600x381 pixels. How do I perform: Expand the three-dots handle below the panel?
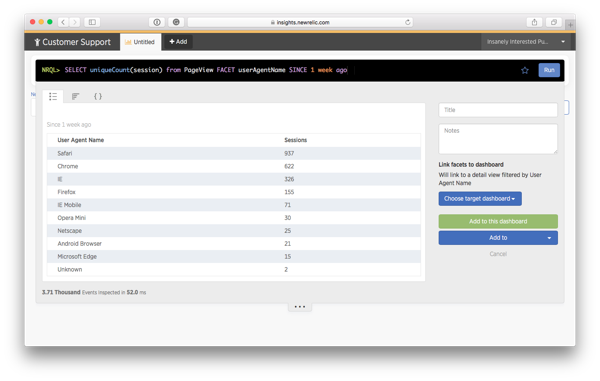pyautogui.click(x=300, y=307)
